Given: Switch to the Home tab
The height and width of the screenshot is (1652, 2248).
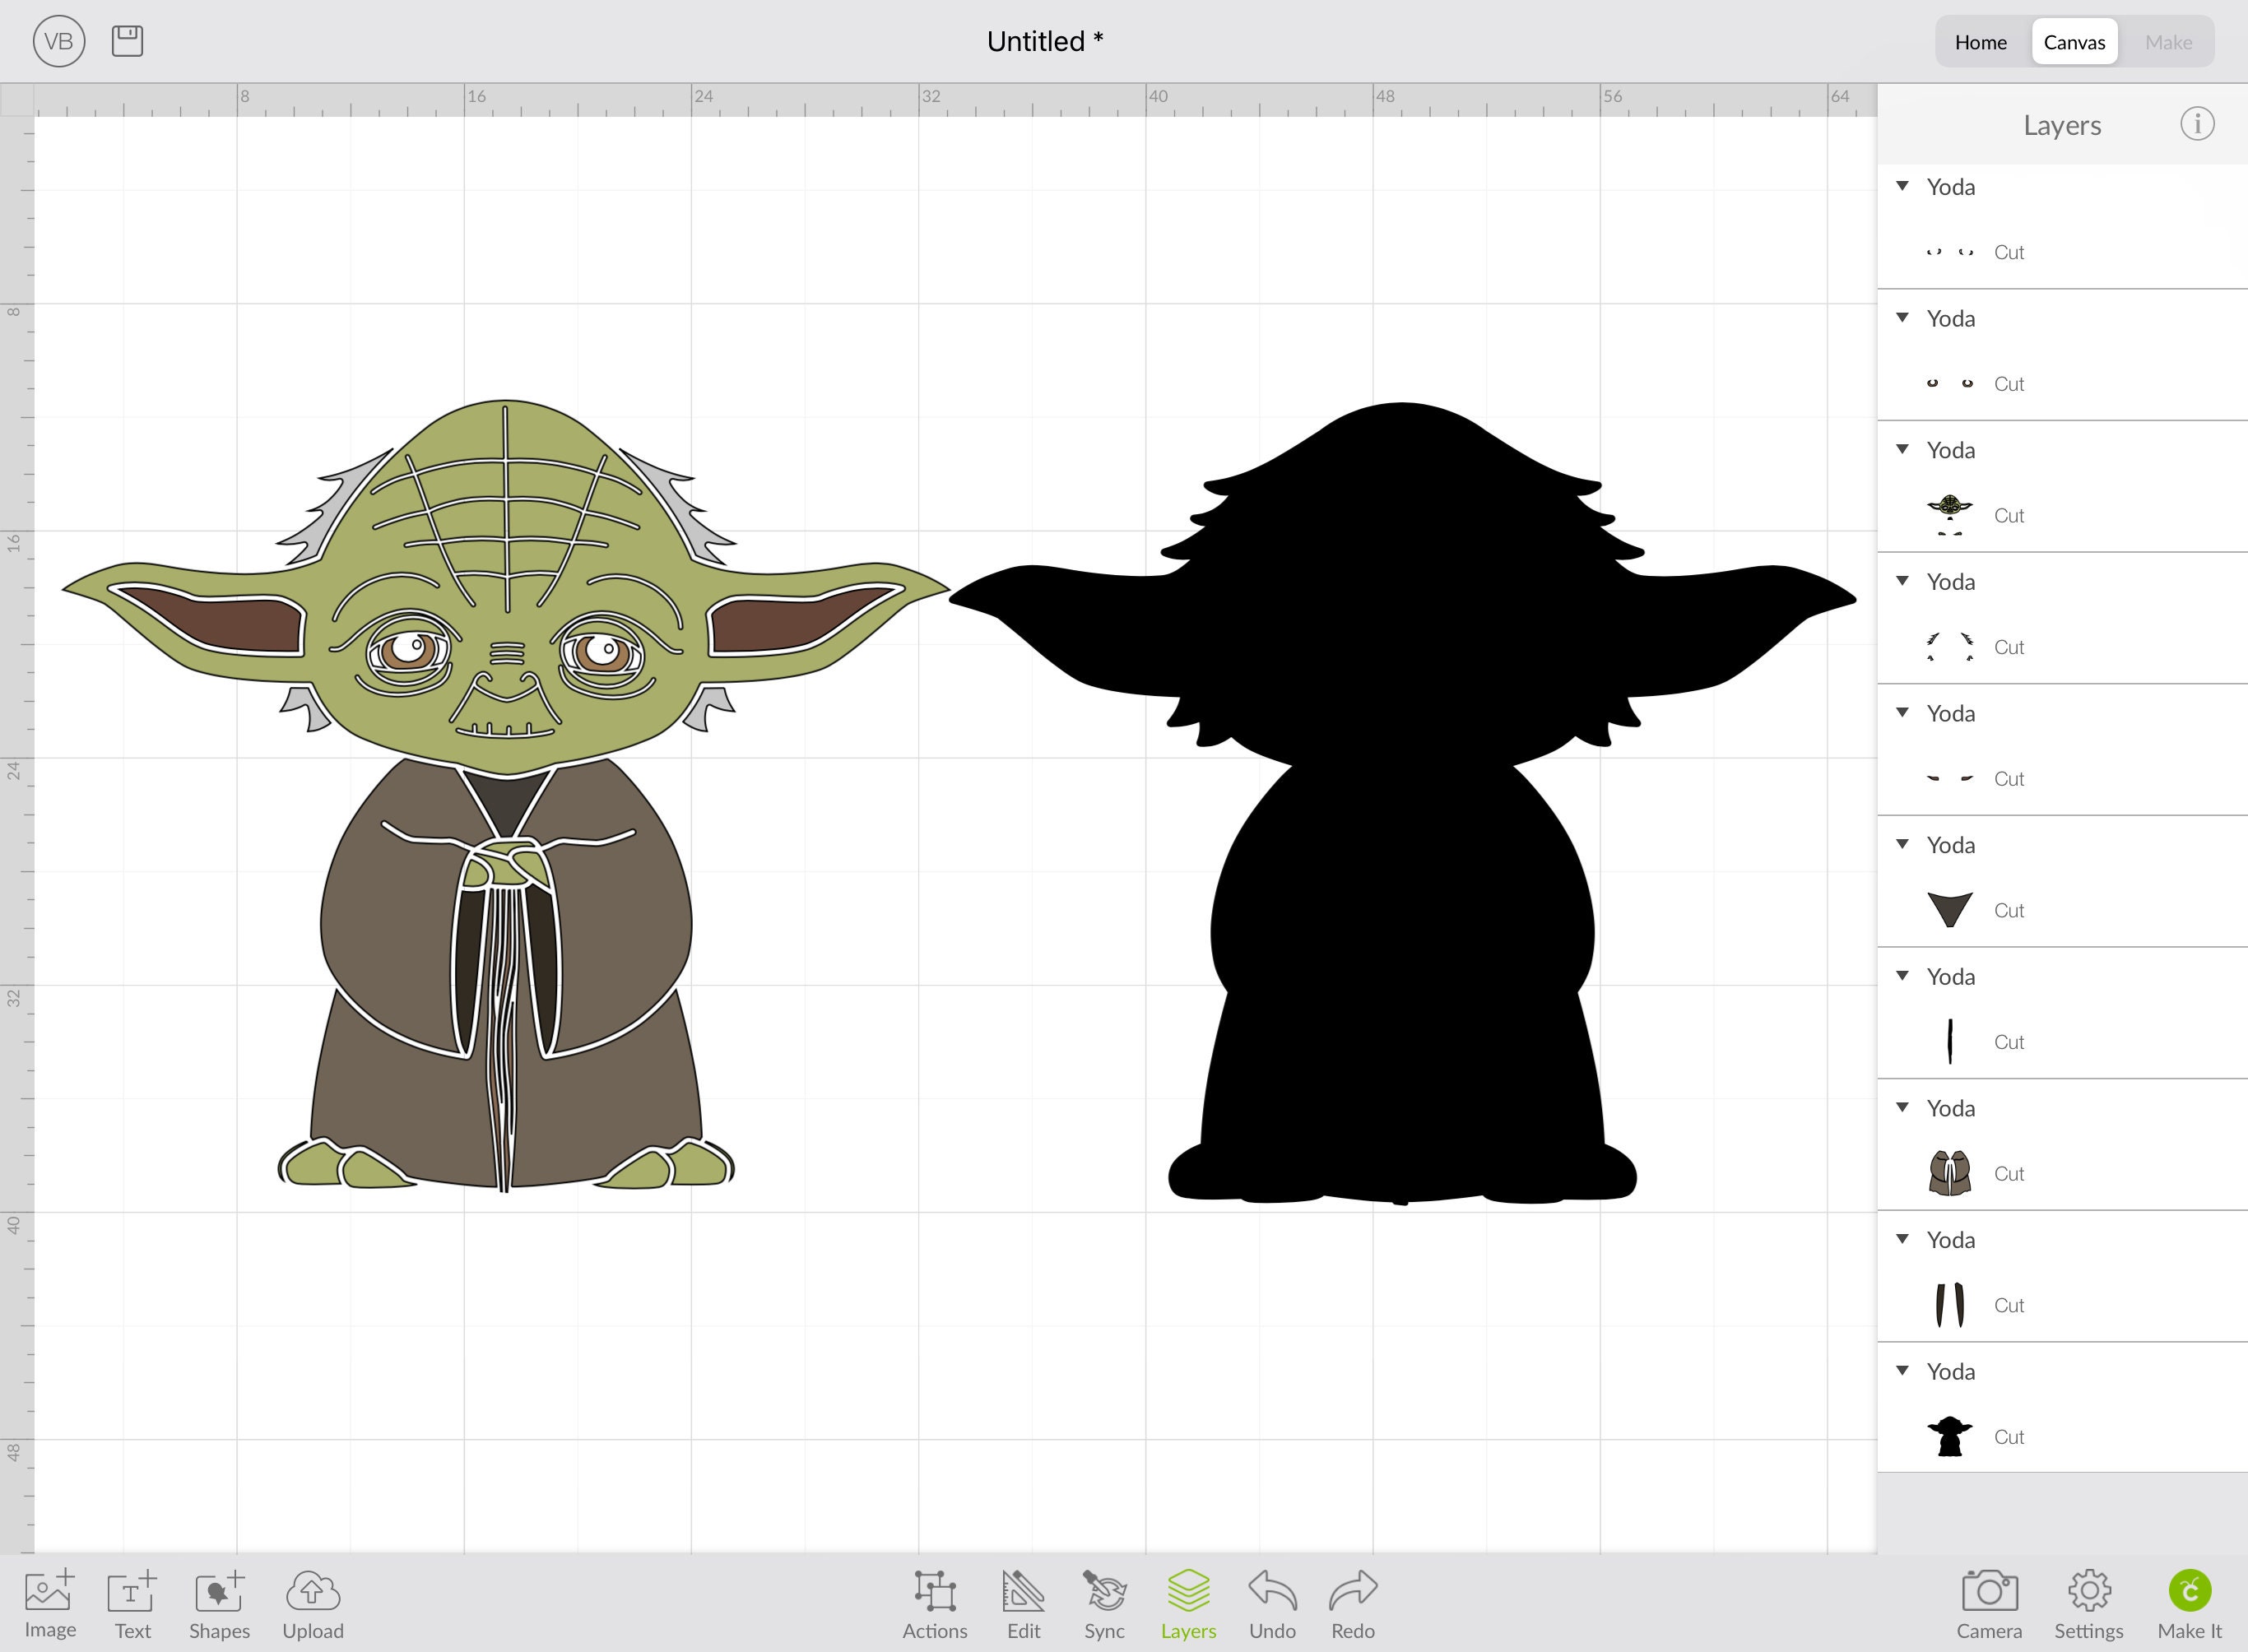Looking at the screenshot, I should coord(1981,41).
